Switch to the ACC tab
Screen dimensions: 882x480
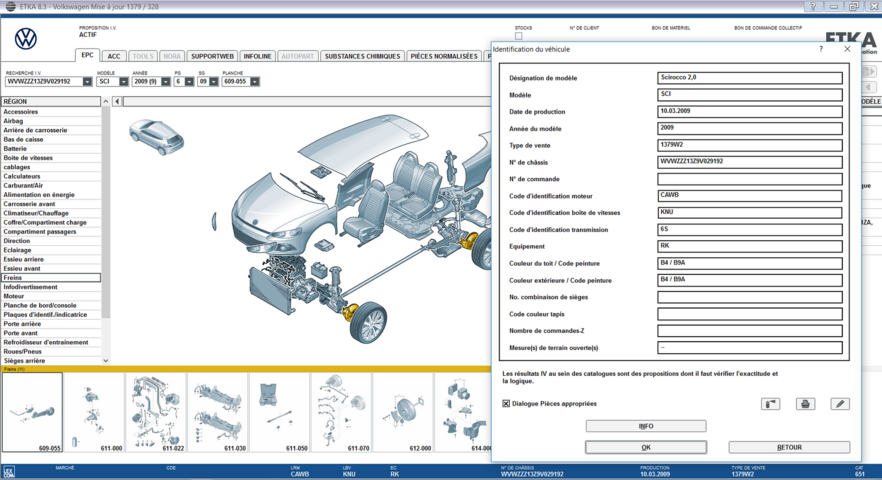[x=114, y=56]
